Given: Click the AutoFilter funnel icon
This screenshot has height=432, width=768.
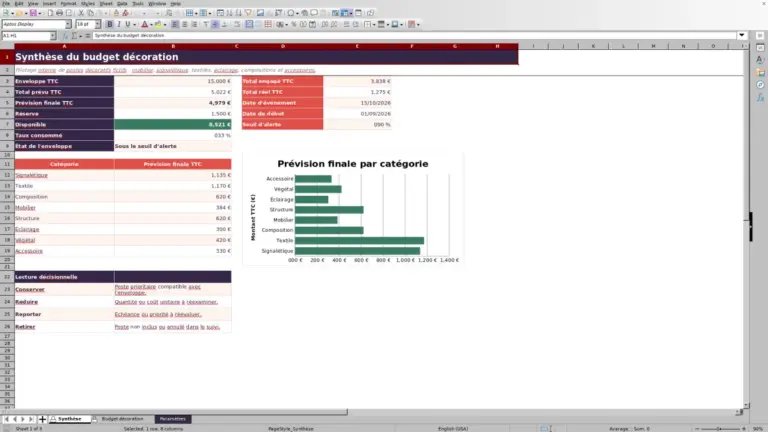Looking at the screenshot, I should [x=248, y=13].
